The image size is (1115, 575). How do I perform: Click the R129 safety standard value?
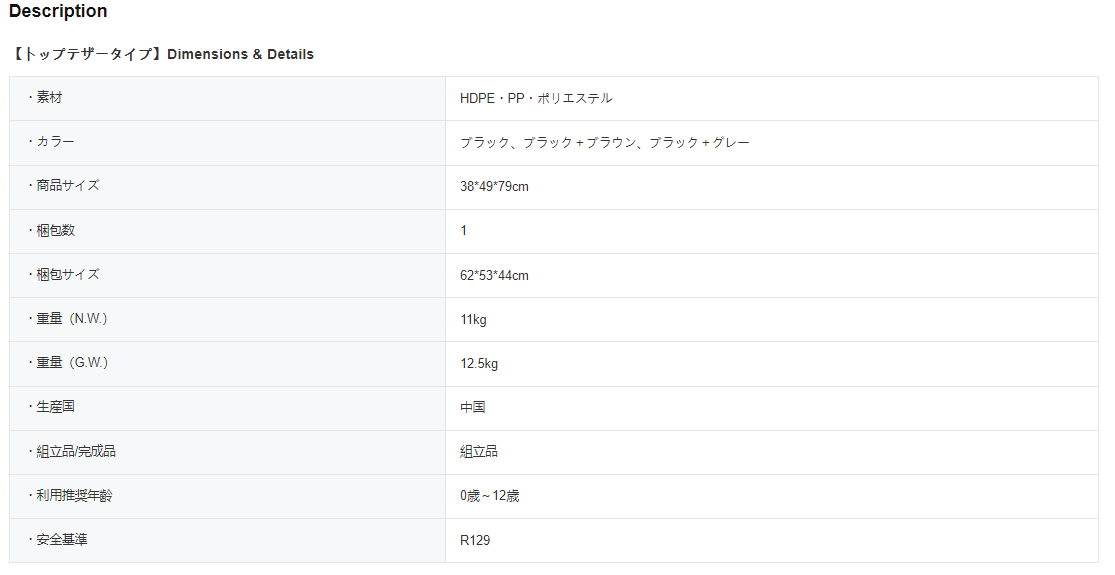tap(475, 540)
